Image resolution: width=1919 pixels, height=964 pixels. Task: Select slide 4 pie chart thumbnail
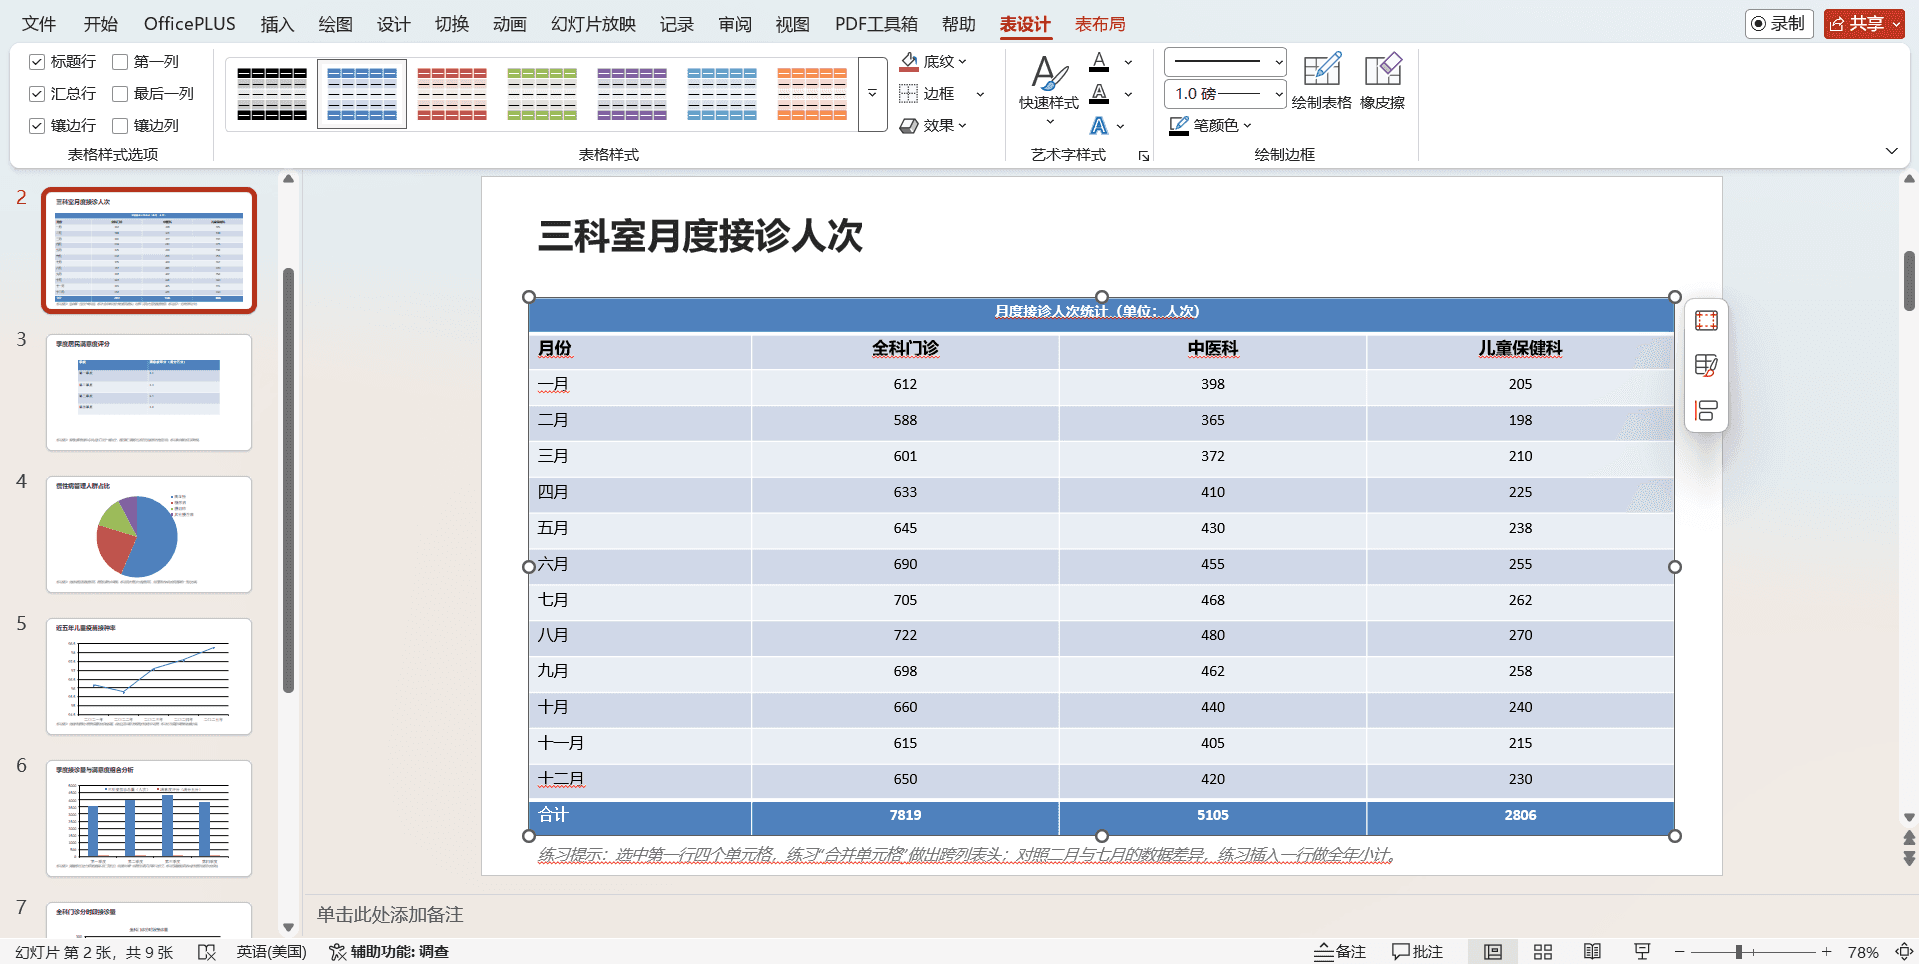click(x=149, y=534)
